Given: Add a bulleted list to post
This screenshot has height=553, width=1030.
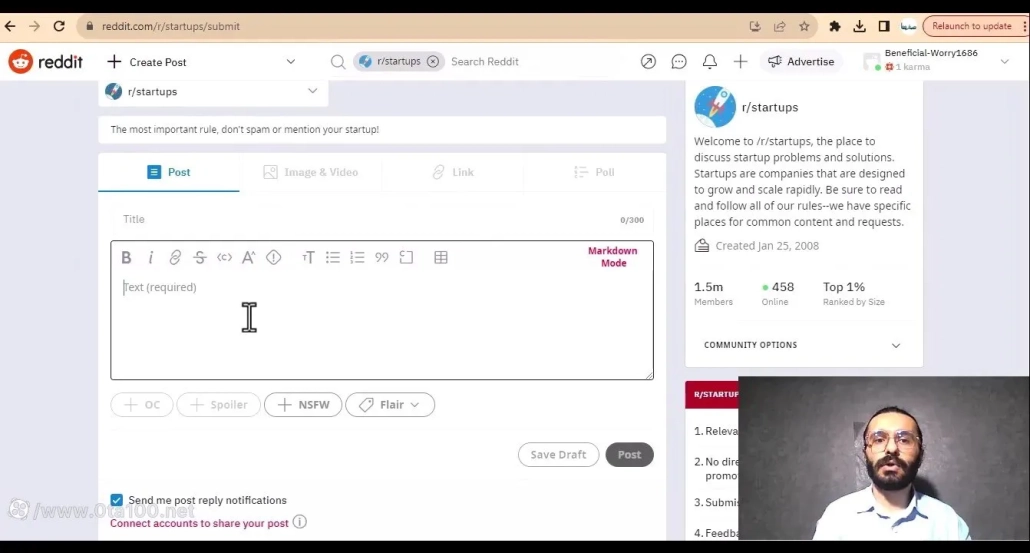Looking at the screenshot, I should click(x=333, y=258).
